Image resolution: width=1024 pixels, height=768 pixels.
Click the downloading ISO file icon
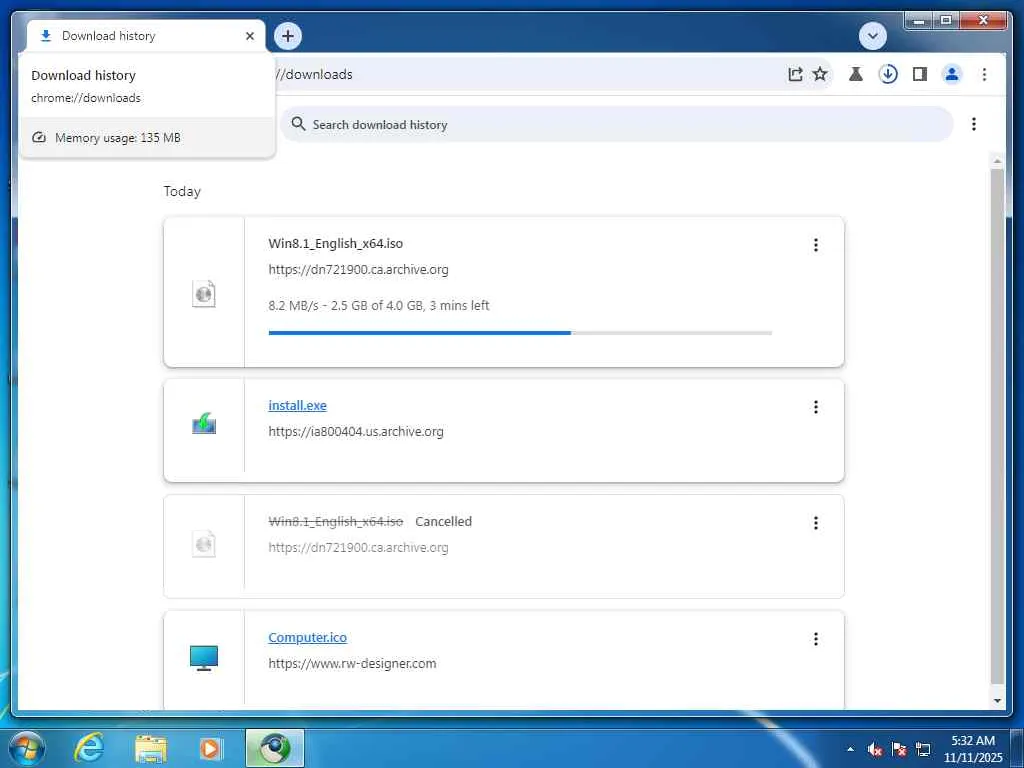point(204,294)
